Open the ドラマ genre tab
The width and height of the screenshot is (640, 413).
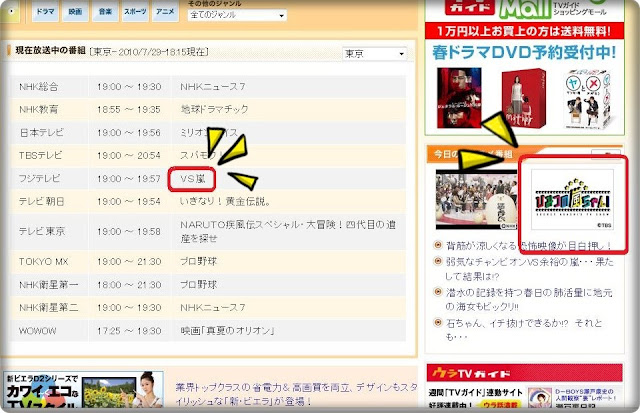coord(45,11)
